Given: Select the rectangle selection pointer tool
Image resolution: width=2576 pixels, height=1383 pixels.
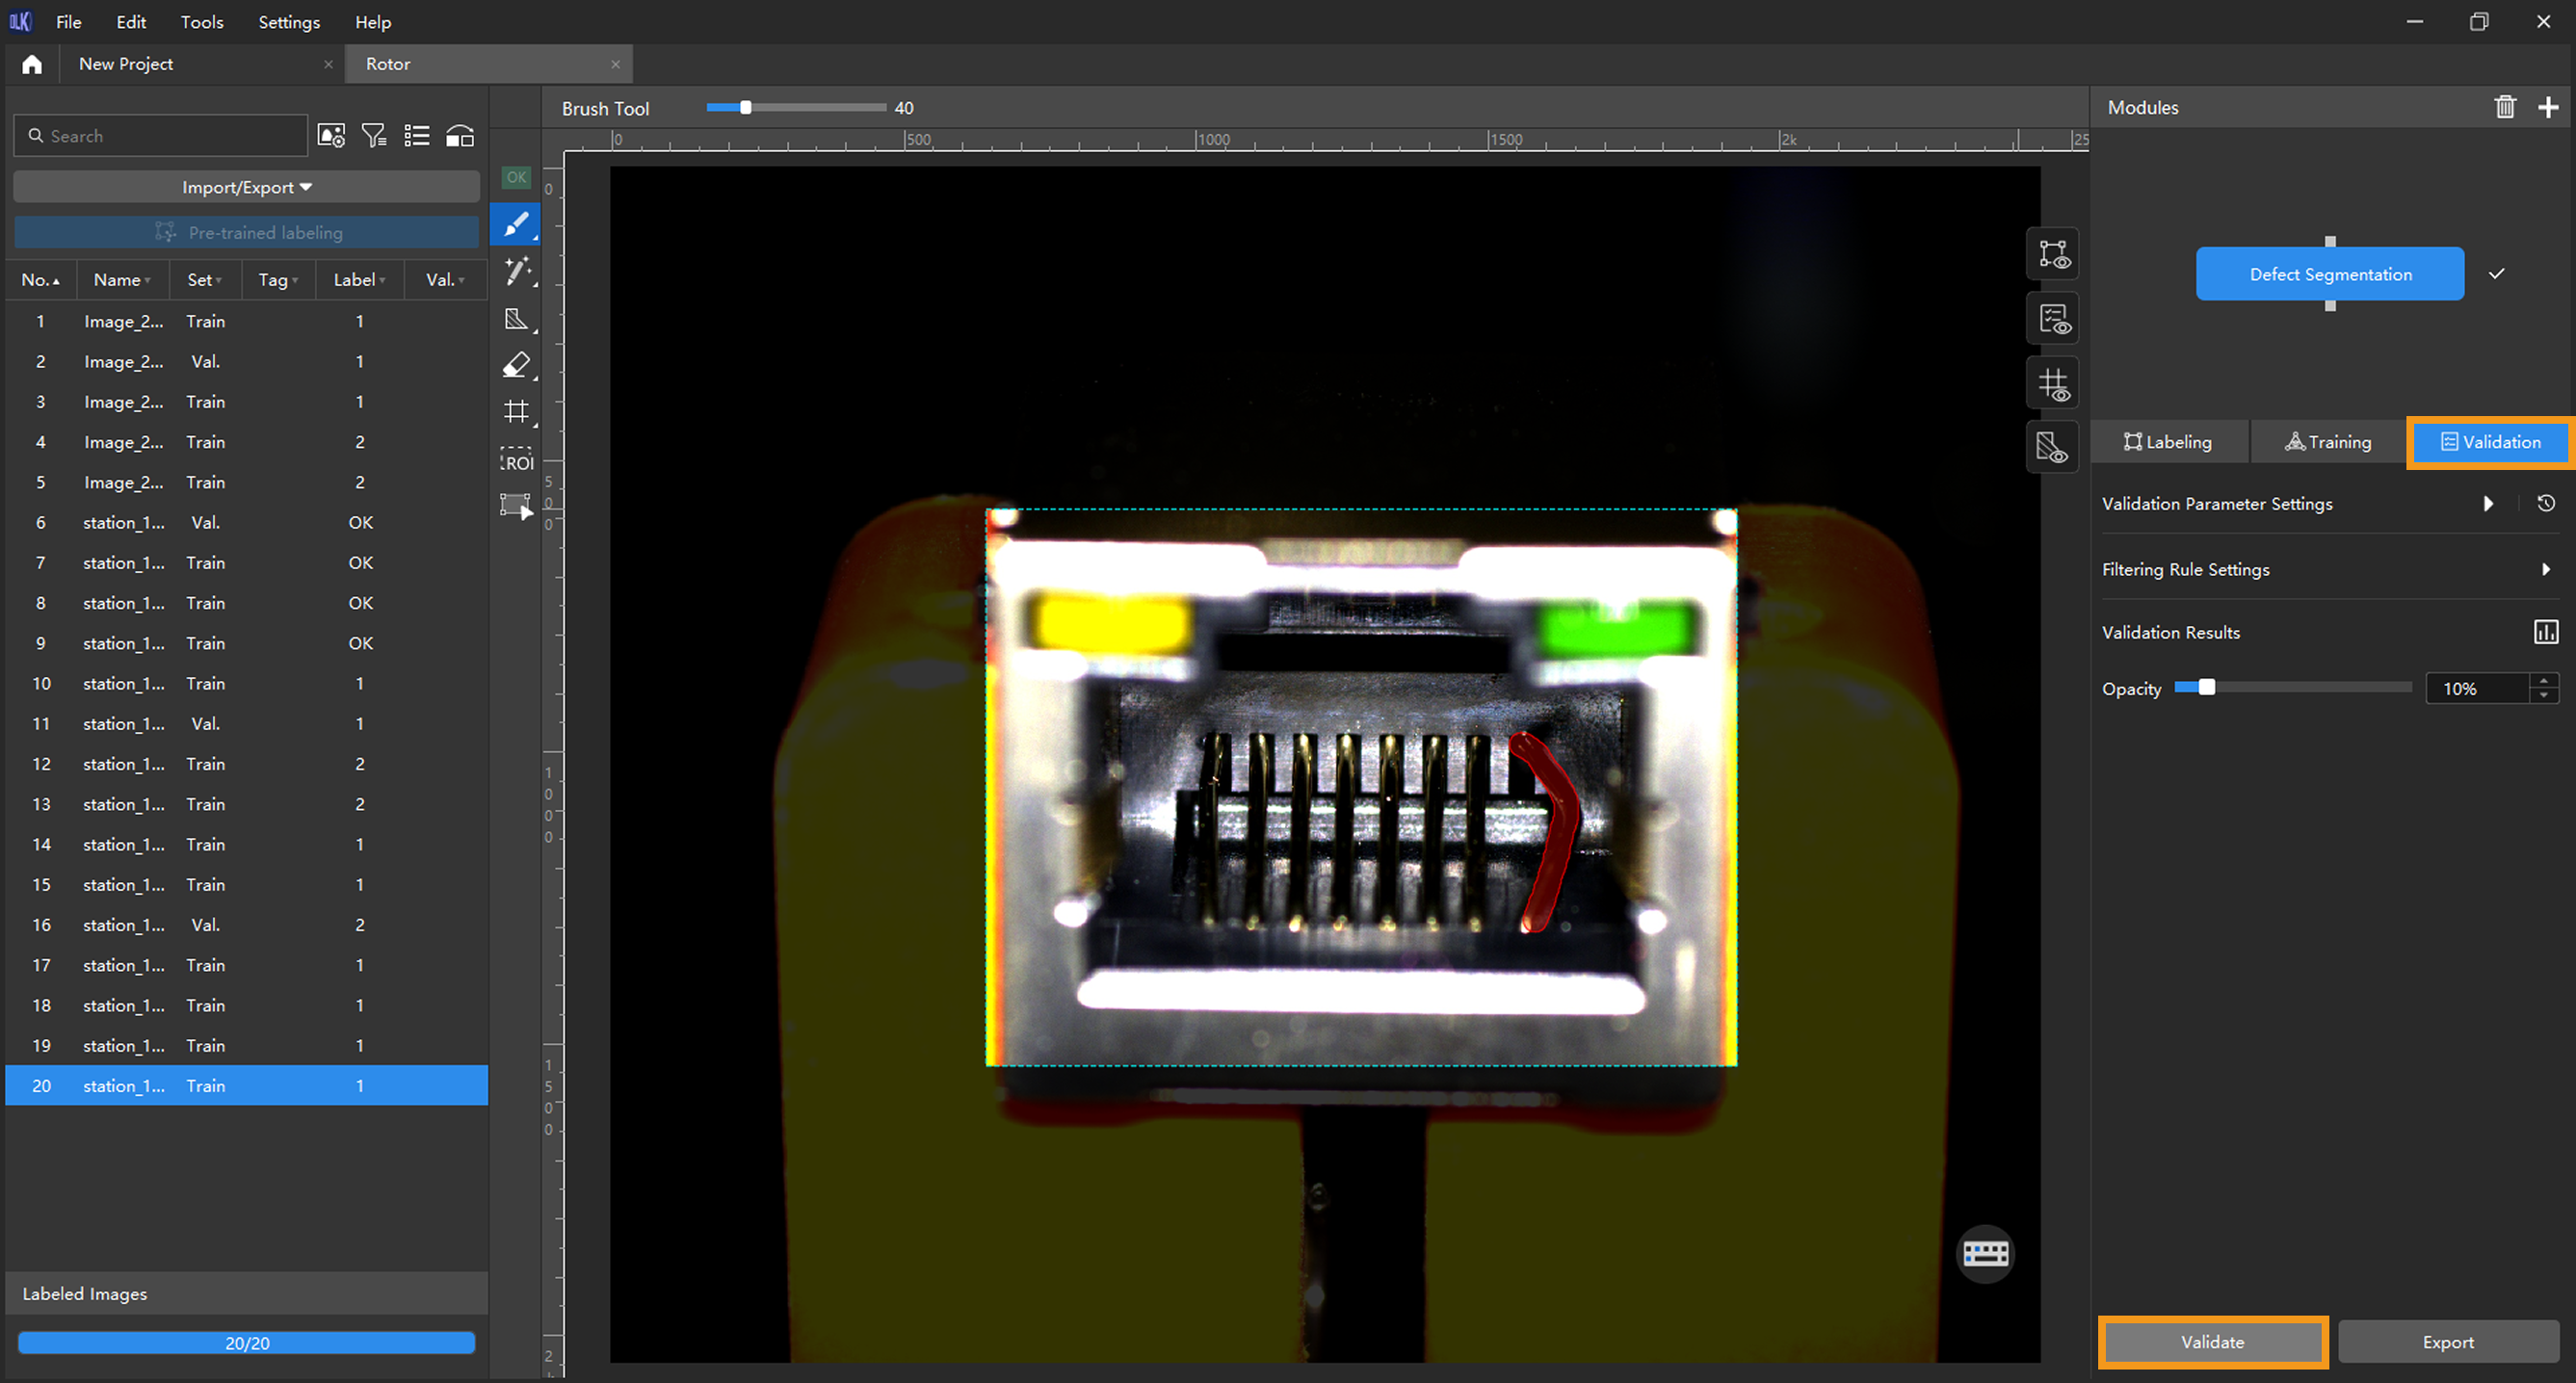Looking at the screenshot, I should (516, 506).
